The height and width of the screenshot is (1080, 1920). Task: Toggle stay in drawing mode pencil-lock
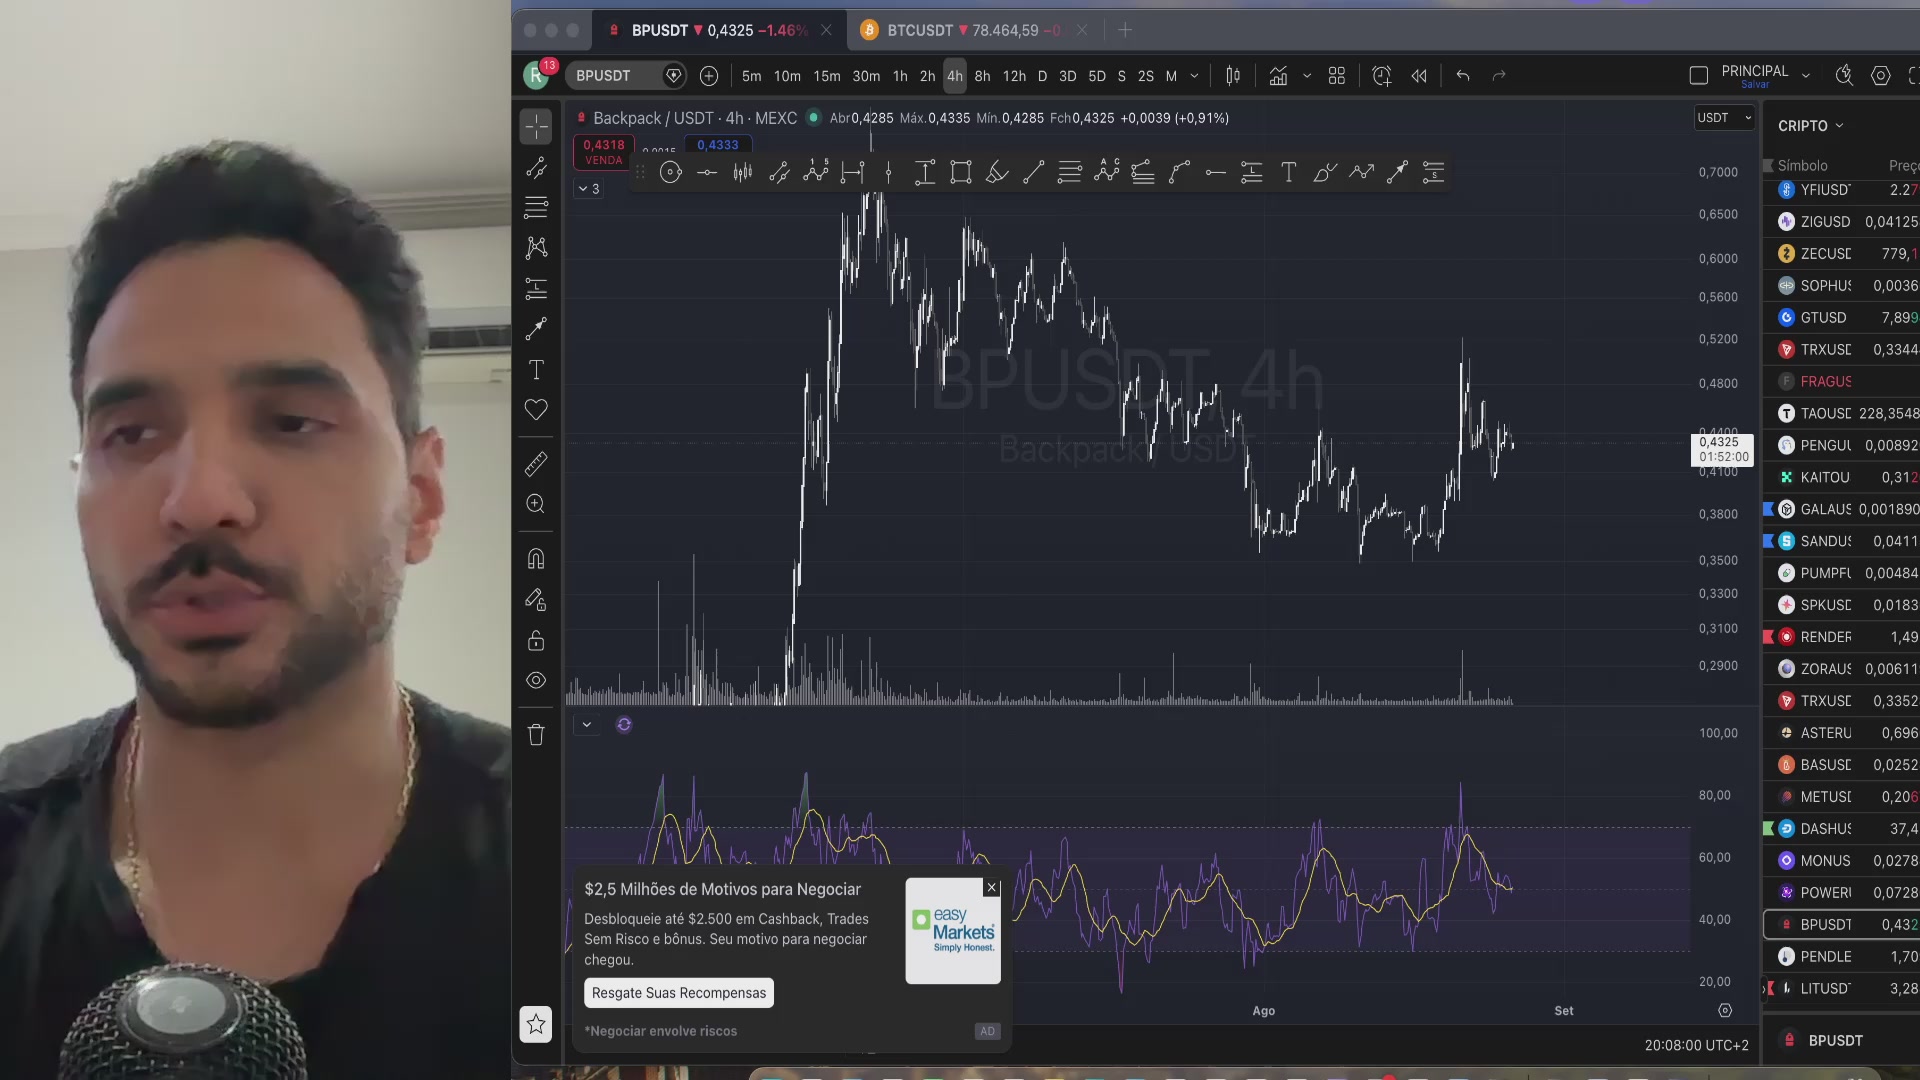pyautogui.click(x=536, y=600)
